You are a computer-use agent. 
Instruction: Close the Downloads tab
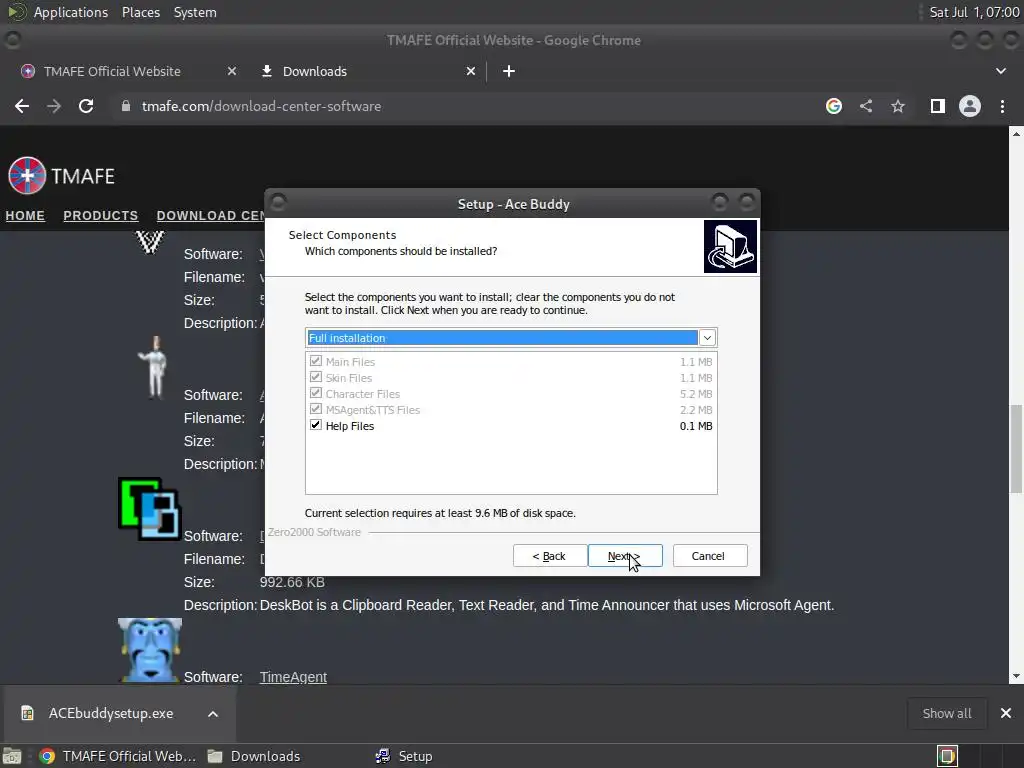pyautogui.click(x=471, y=71)
